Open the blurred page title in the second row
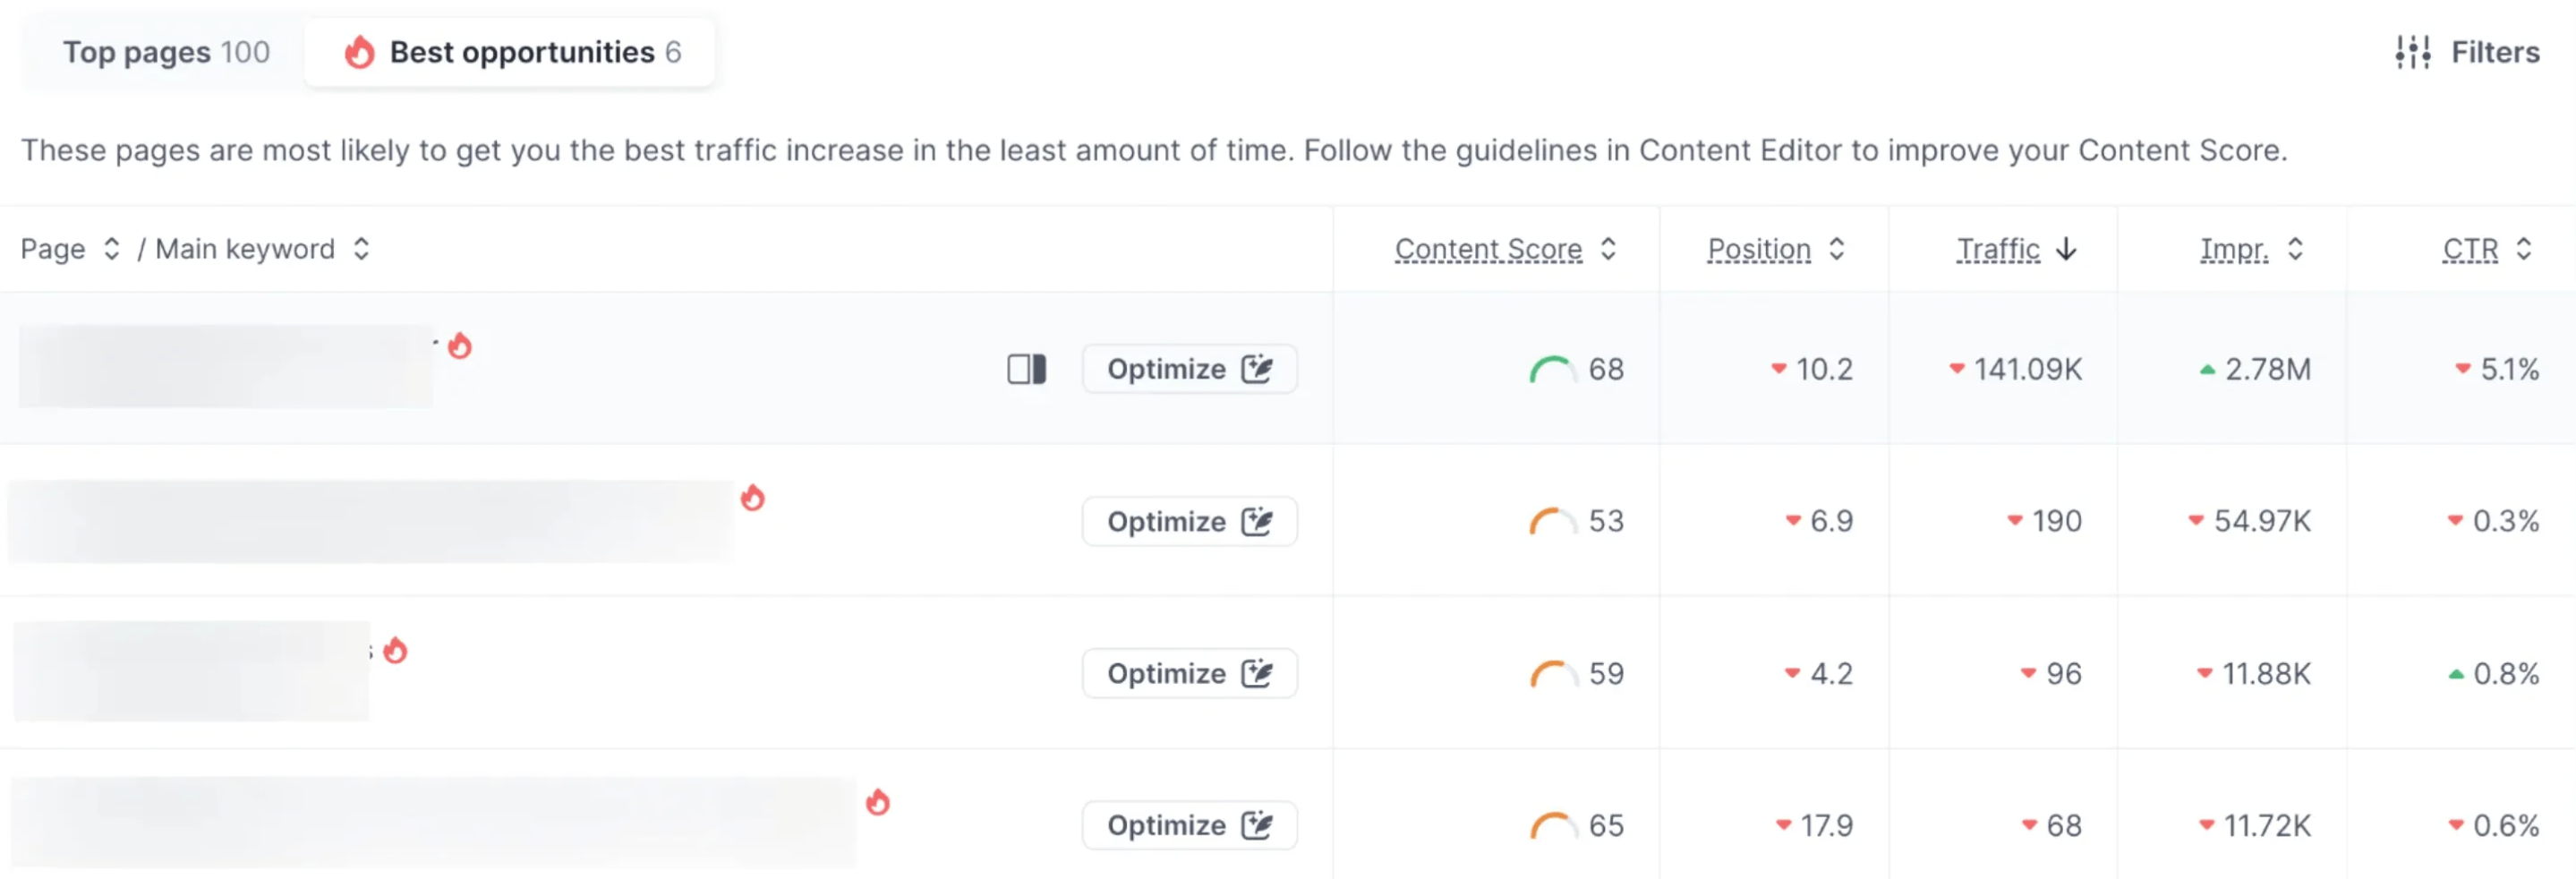2576x879 pixels. 370,521
